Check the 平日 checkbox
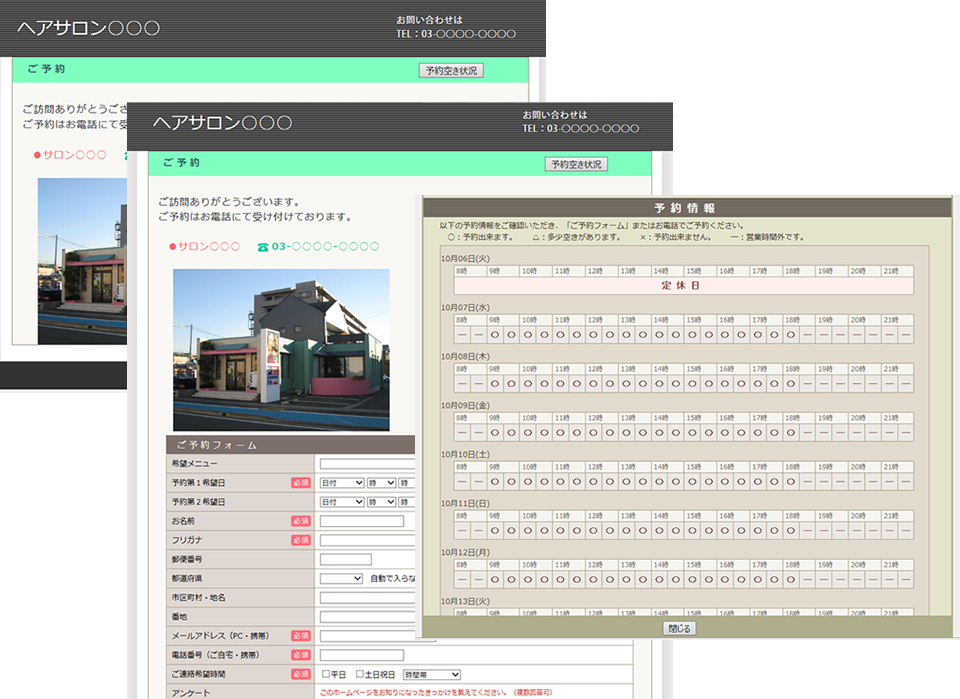Image resolution: width=960 pixels, height=699 pixels. 326,674
